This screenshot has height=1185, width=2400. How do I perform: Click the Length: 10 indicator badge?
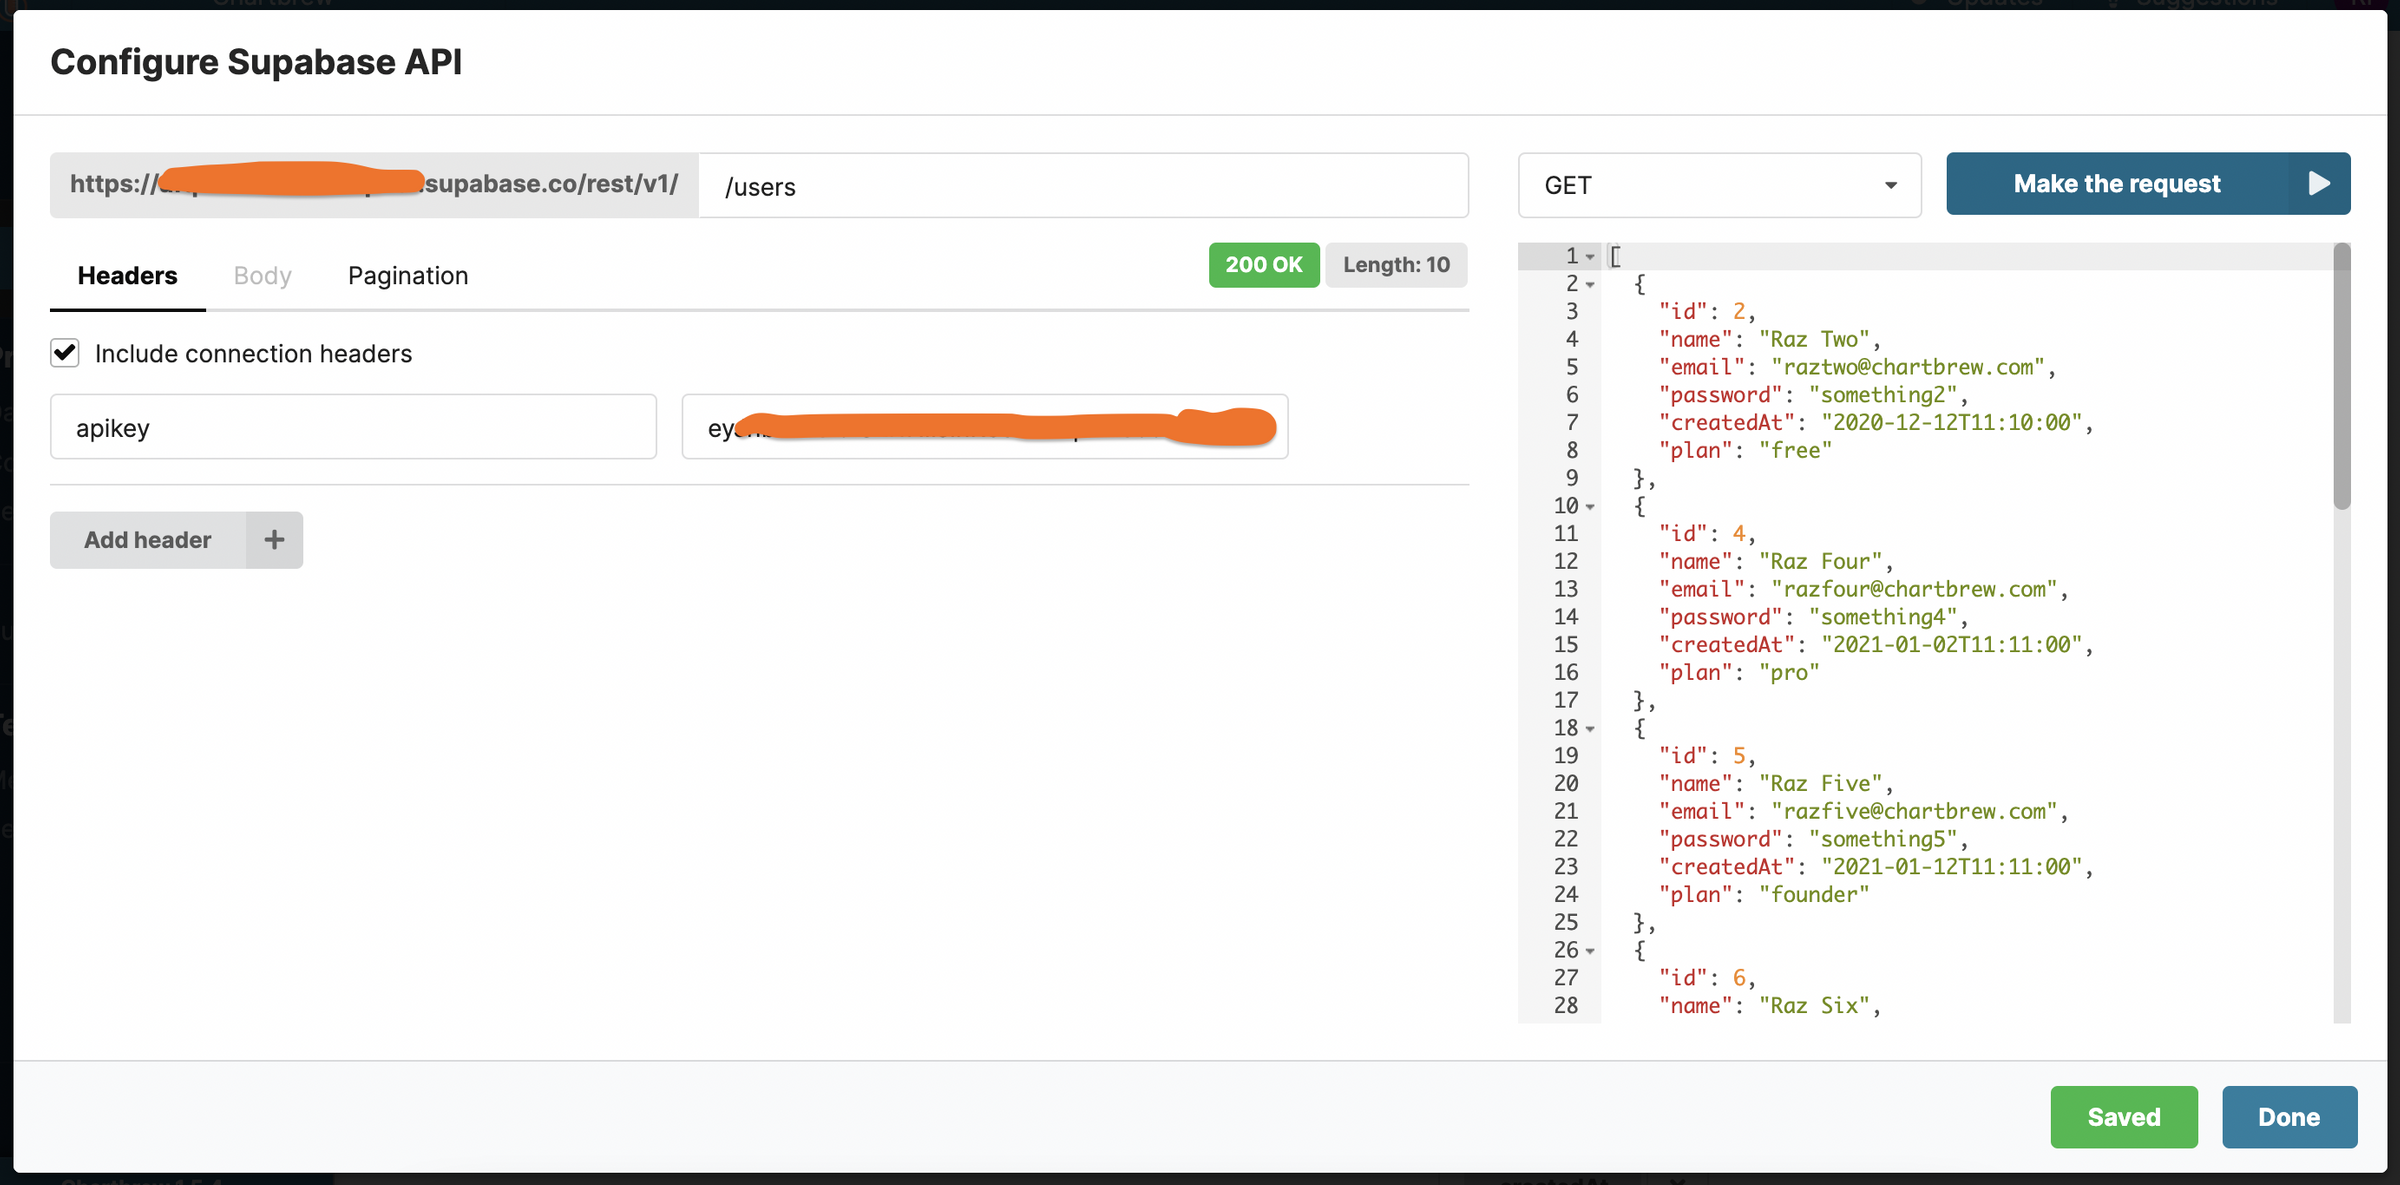pos(1396,264)
